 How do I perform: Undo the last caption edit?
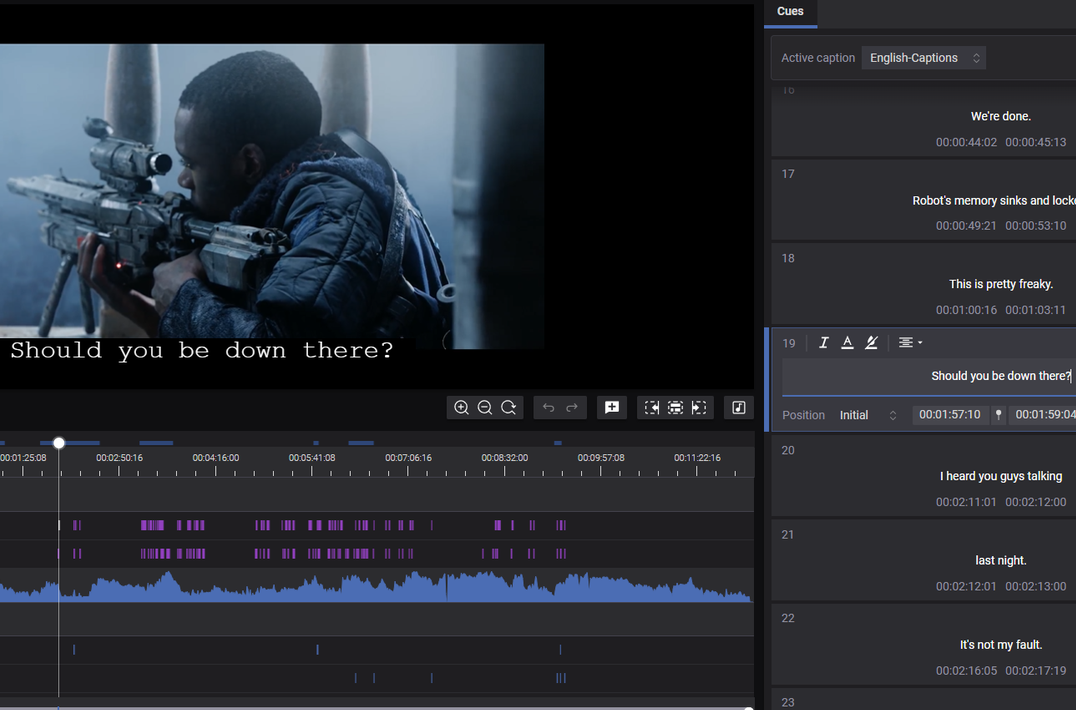(x=548, y=407)
